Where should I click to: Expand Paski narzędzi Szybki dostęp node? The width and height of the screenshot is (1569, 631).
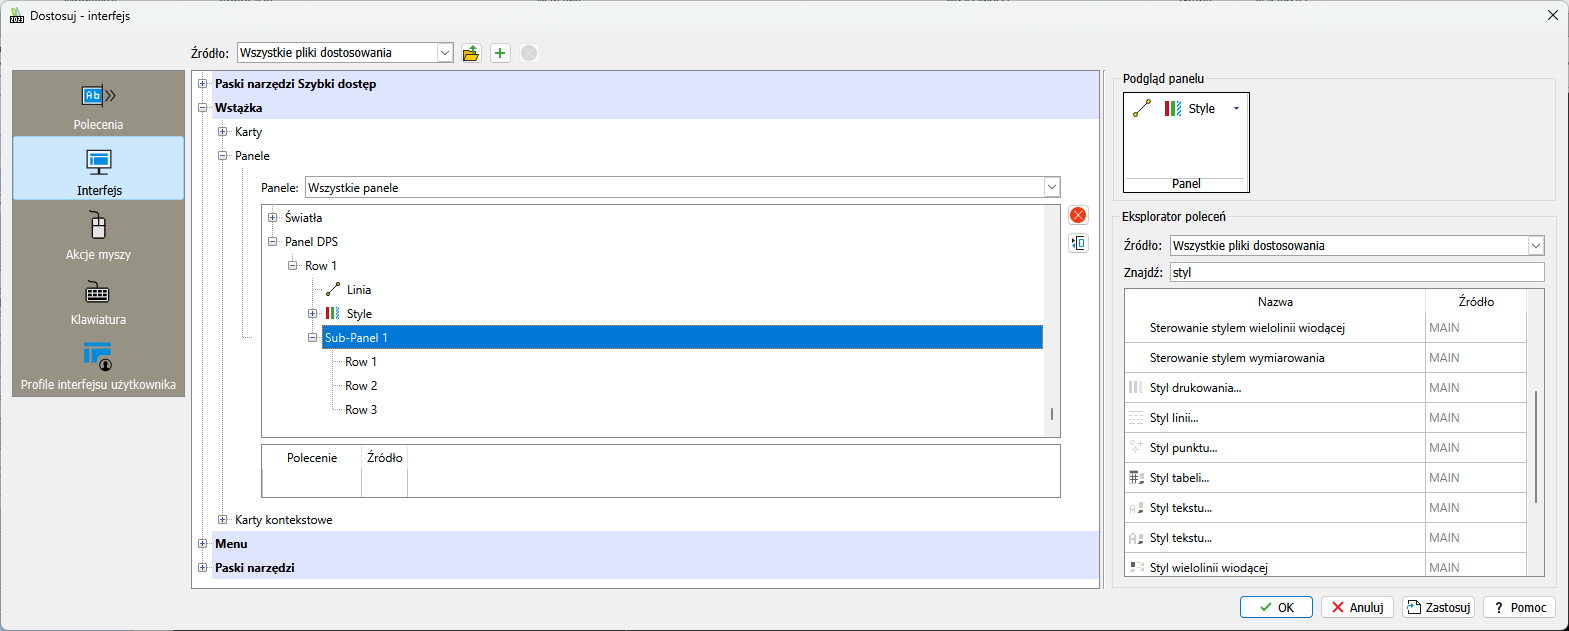point(203,84)
